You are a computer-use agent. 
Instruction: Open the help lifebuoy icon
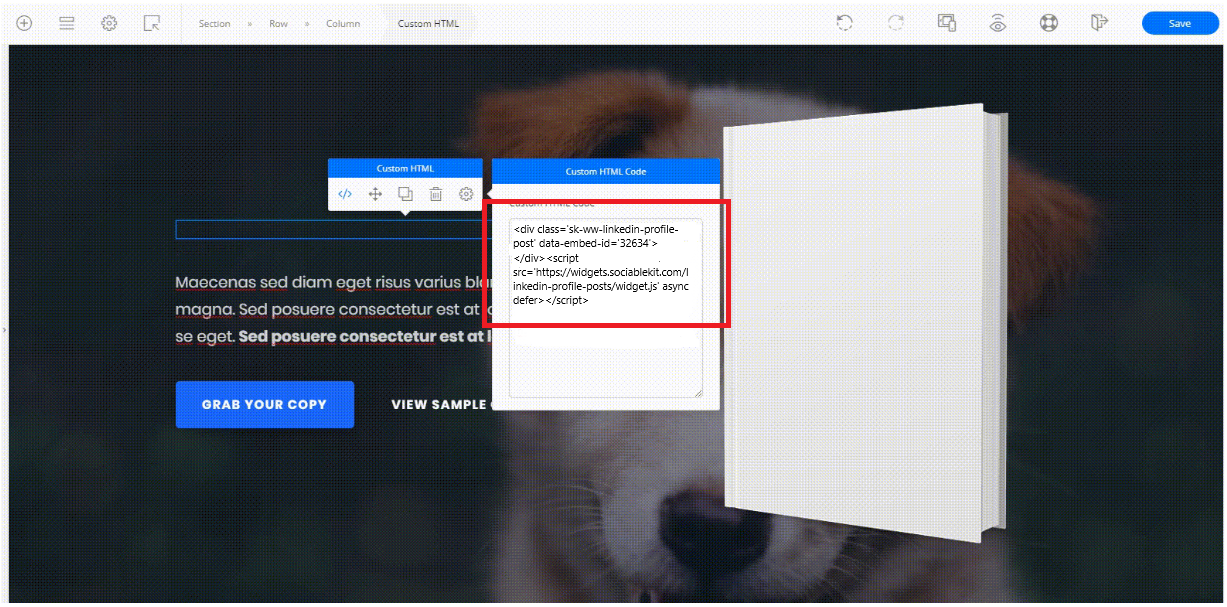coord(1048,23)
